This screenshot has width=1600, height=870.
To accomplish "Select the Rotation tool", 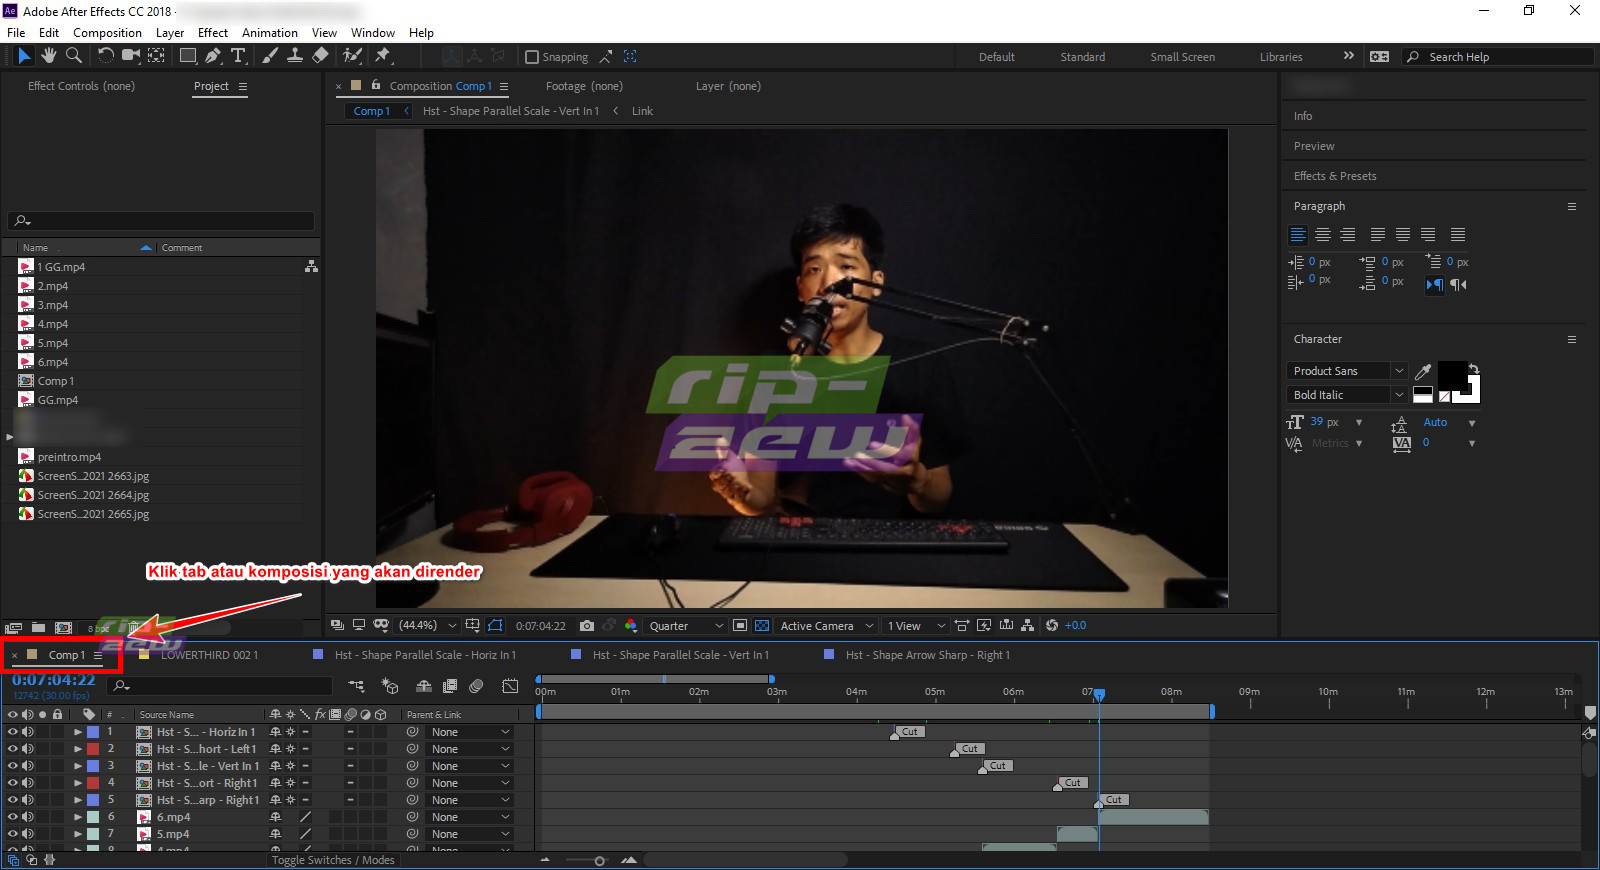I will (105, 56).
